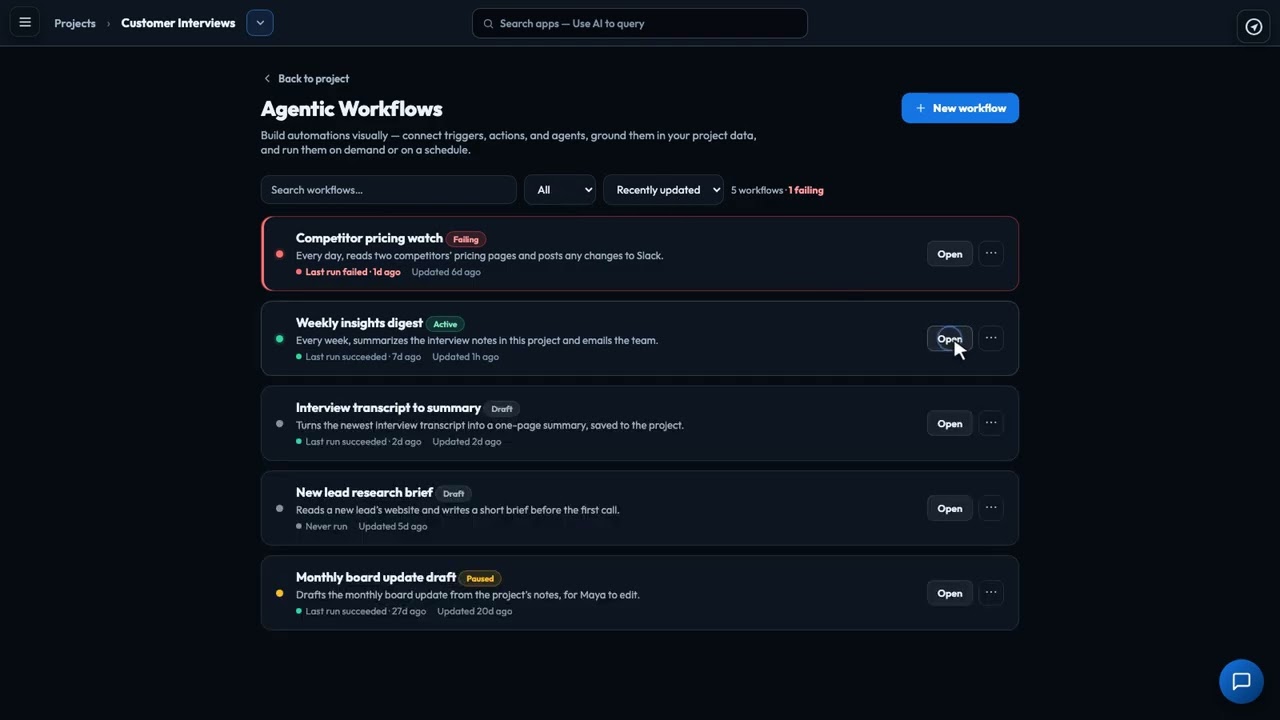Click the Active status badge

pos(445,324)
